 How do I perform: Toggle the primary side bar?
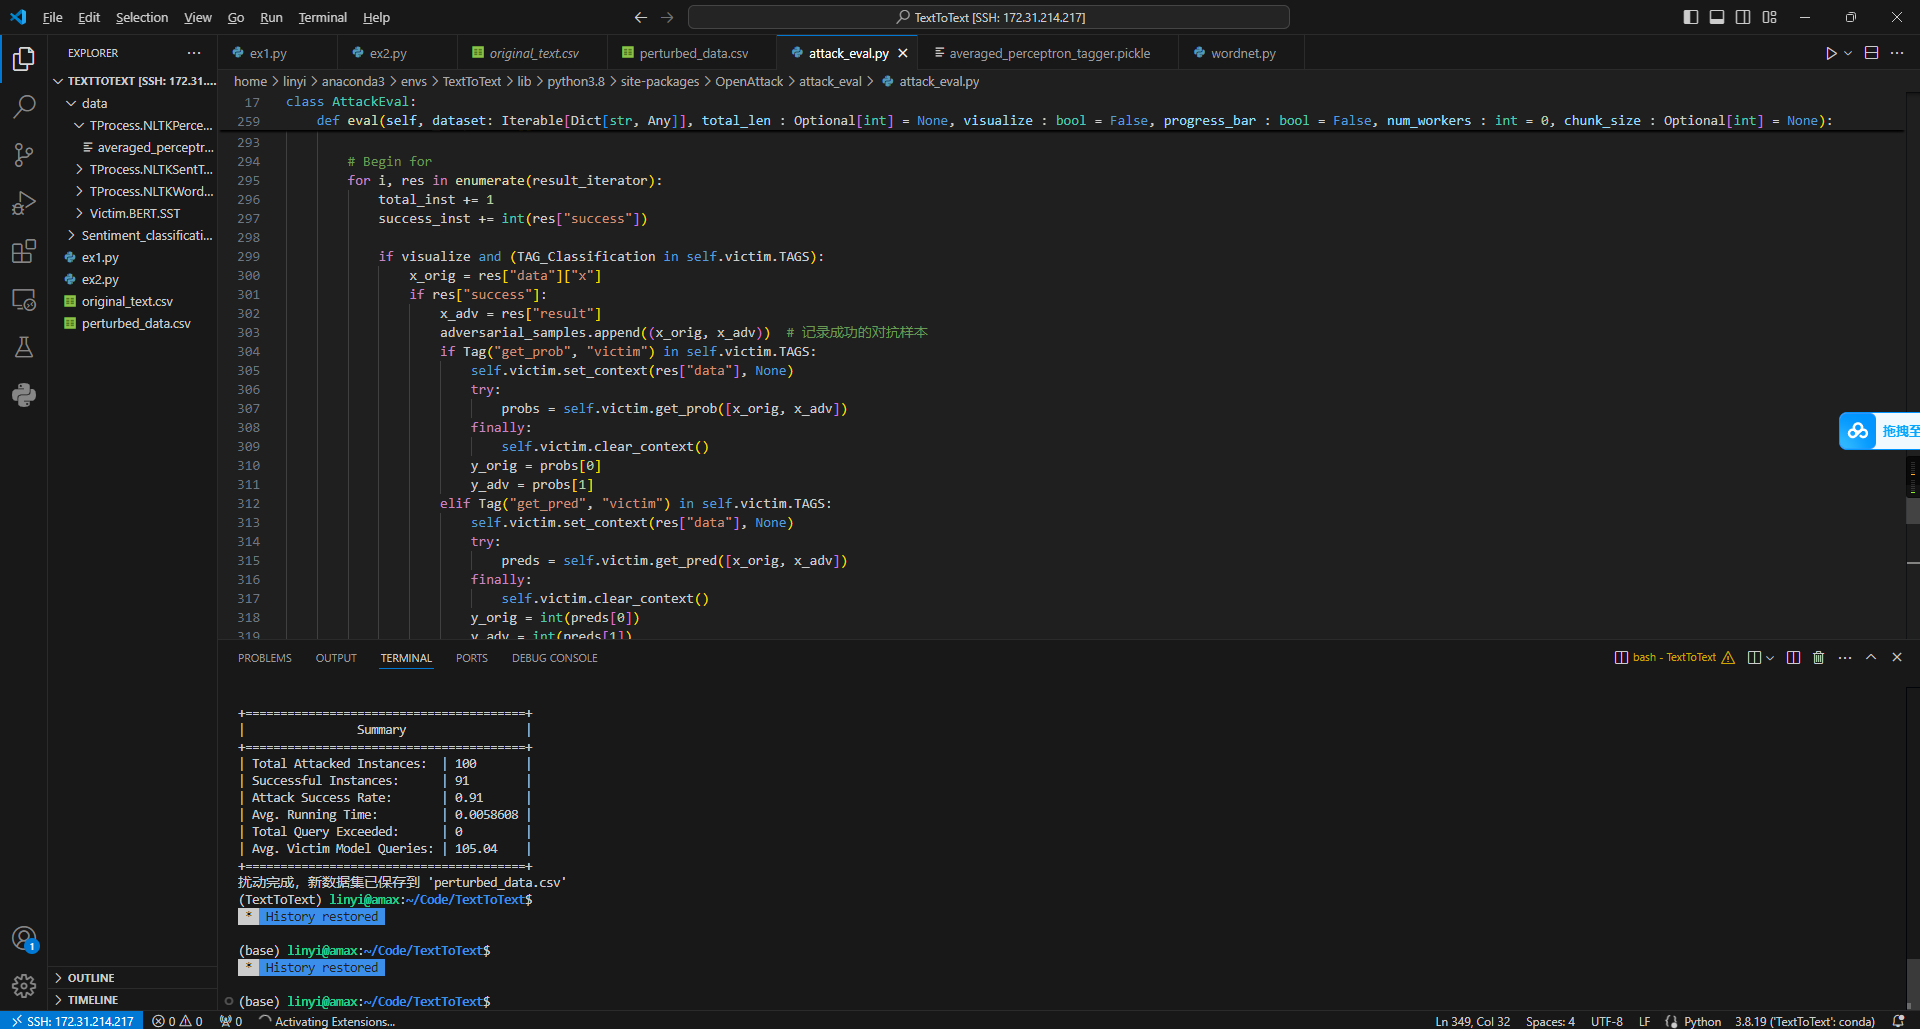[1691, 17]
